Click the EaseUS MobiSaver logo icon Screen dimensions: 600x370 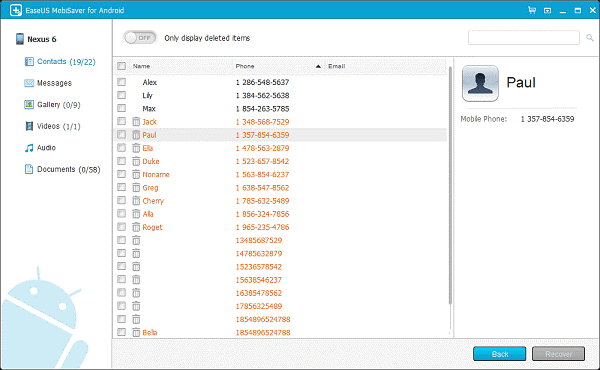tap(16, 10)
